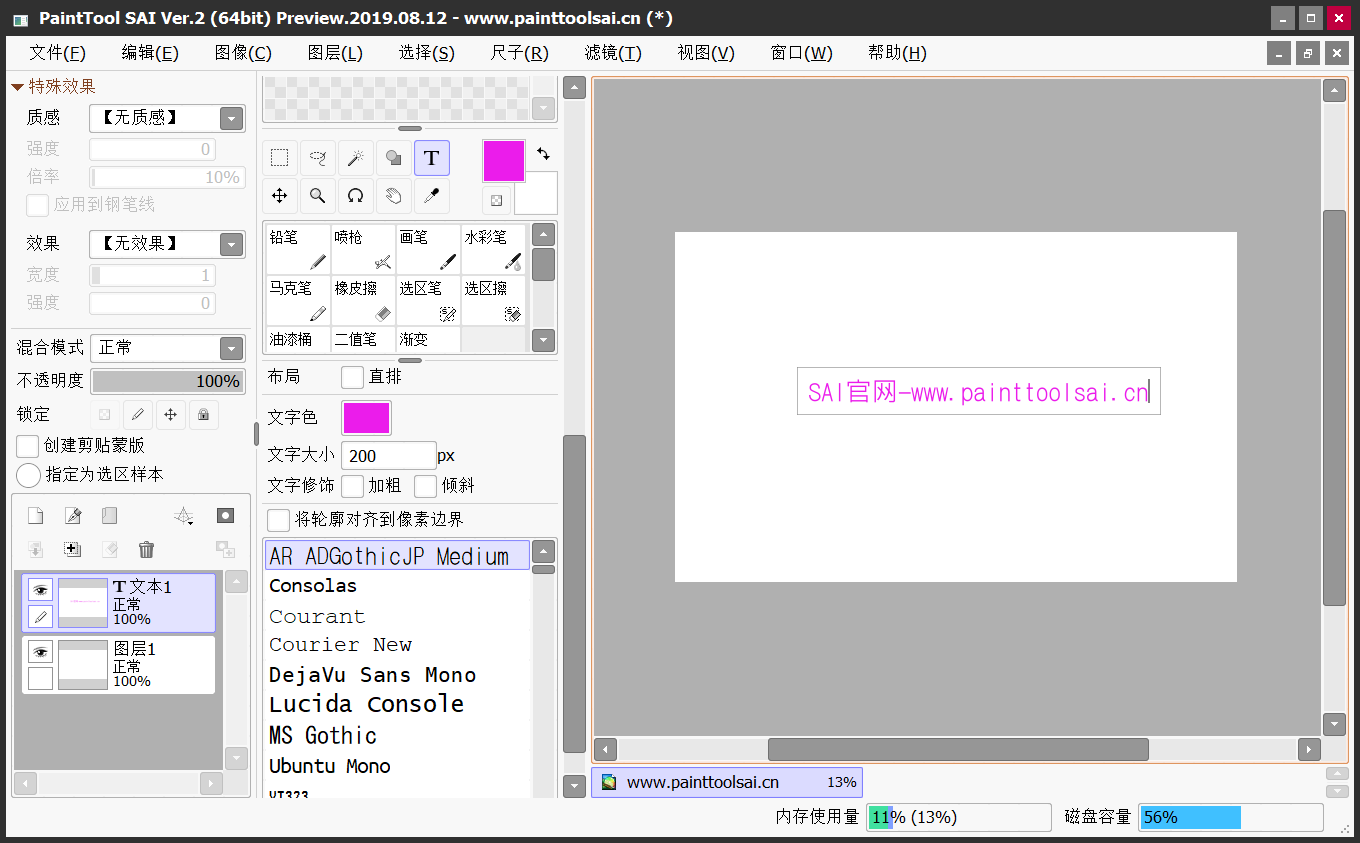Select the 图层1 layer thumbnail

click(x=82, y=664)
